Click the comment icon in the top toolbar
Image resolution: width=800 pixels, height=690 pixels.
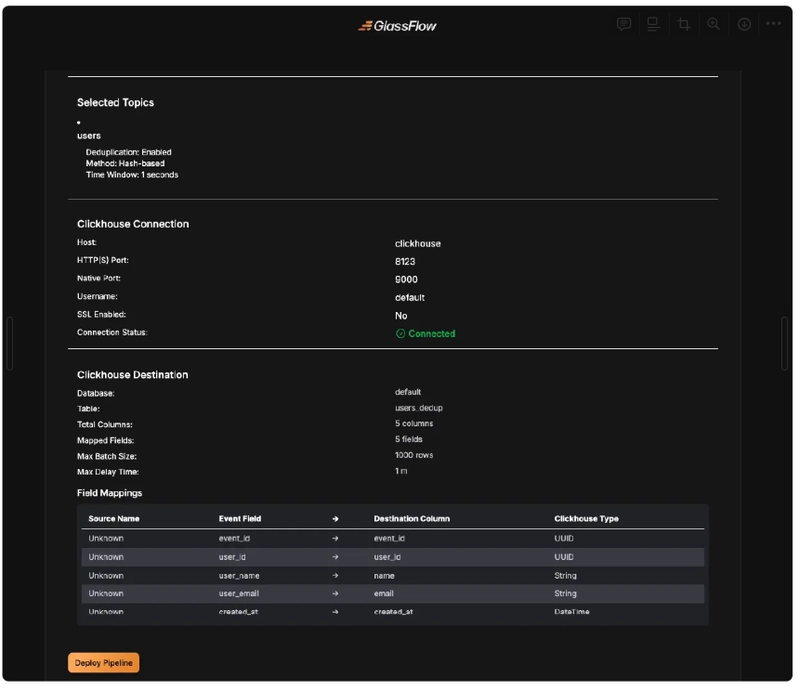[x=623, y=24]
